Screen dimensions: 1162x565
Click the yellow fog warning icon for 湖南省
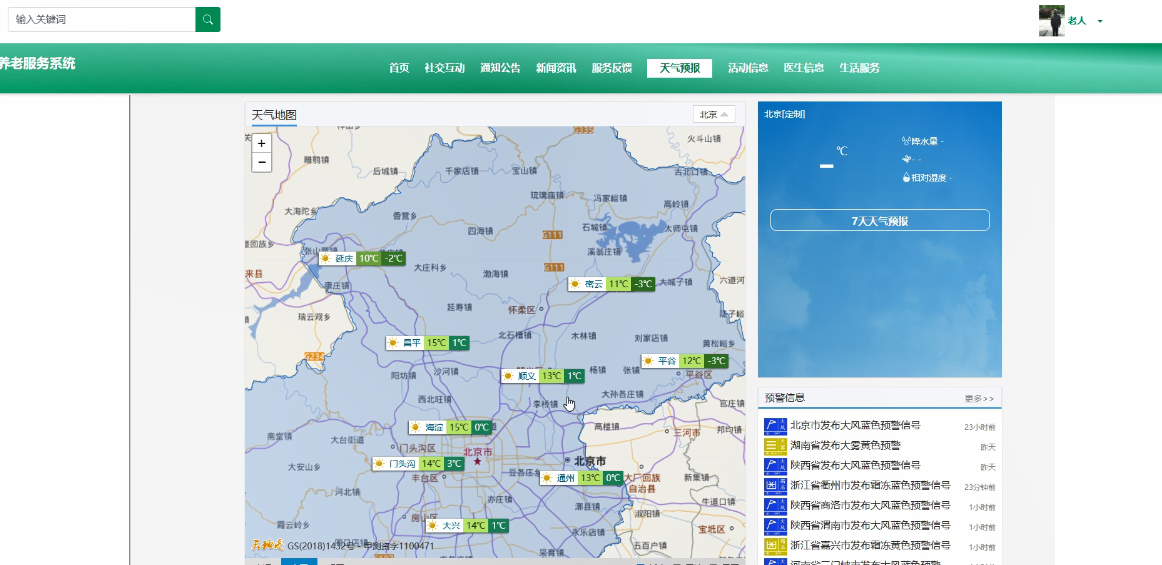click(774, 446)
